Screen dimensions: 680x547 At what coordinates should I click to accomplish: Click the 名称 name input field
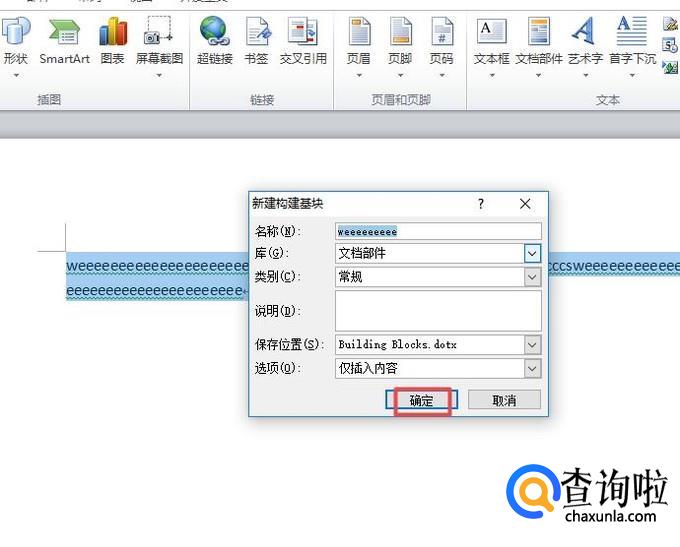[438, 231]
